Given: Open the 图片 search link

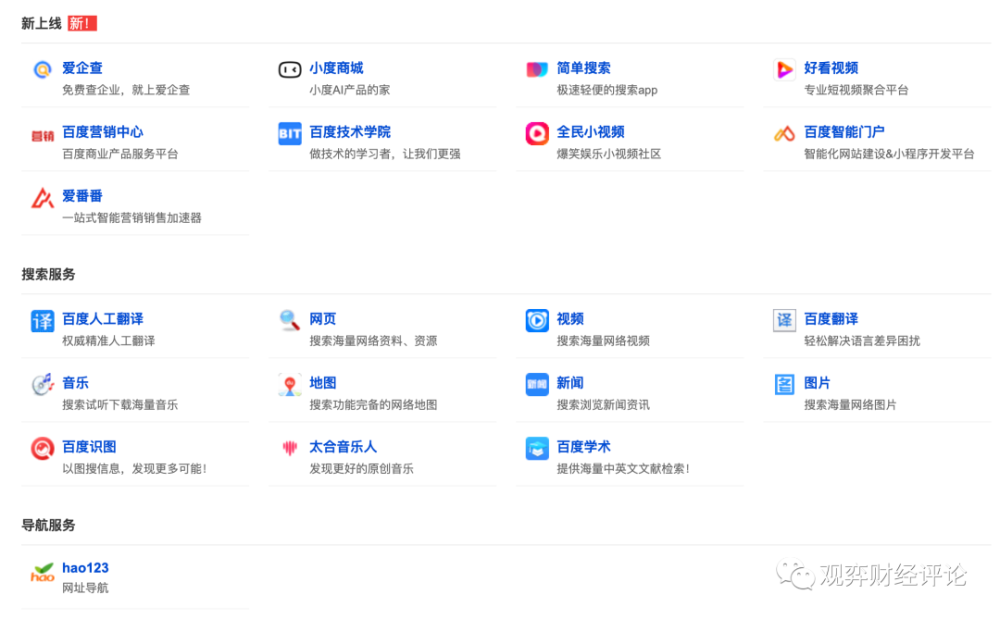Looking at the screenshot, I should click(x=817, y=383).
